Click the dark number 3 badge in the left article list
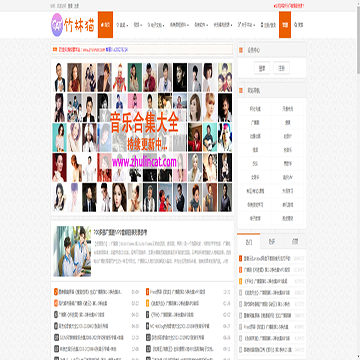 [x=56, y=314]
